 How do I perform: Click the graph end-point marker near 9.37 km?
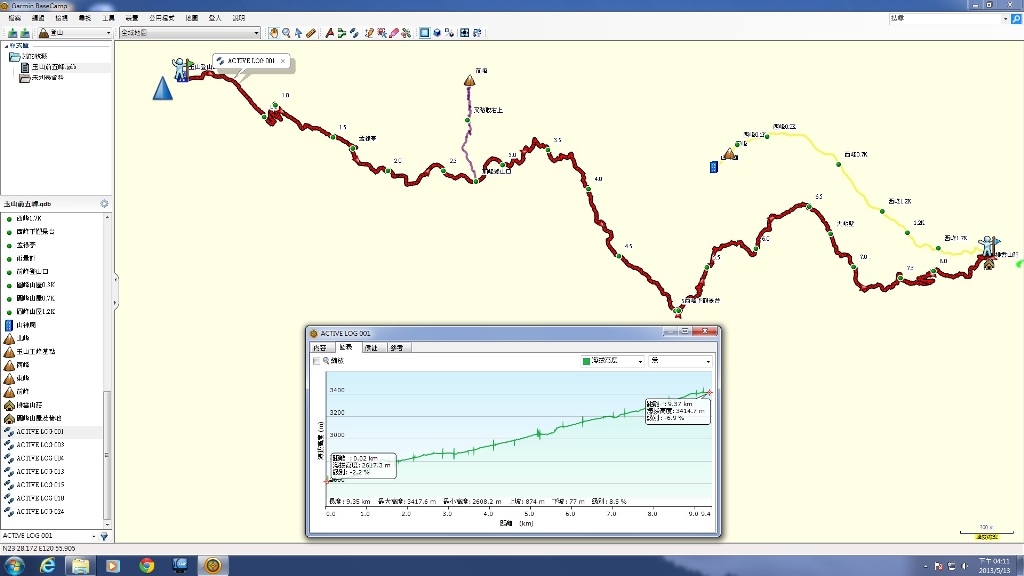coord(709,392)
